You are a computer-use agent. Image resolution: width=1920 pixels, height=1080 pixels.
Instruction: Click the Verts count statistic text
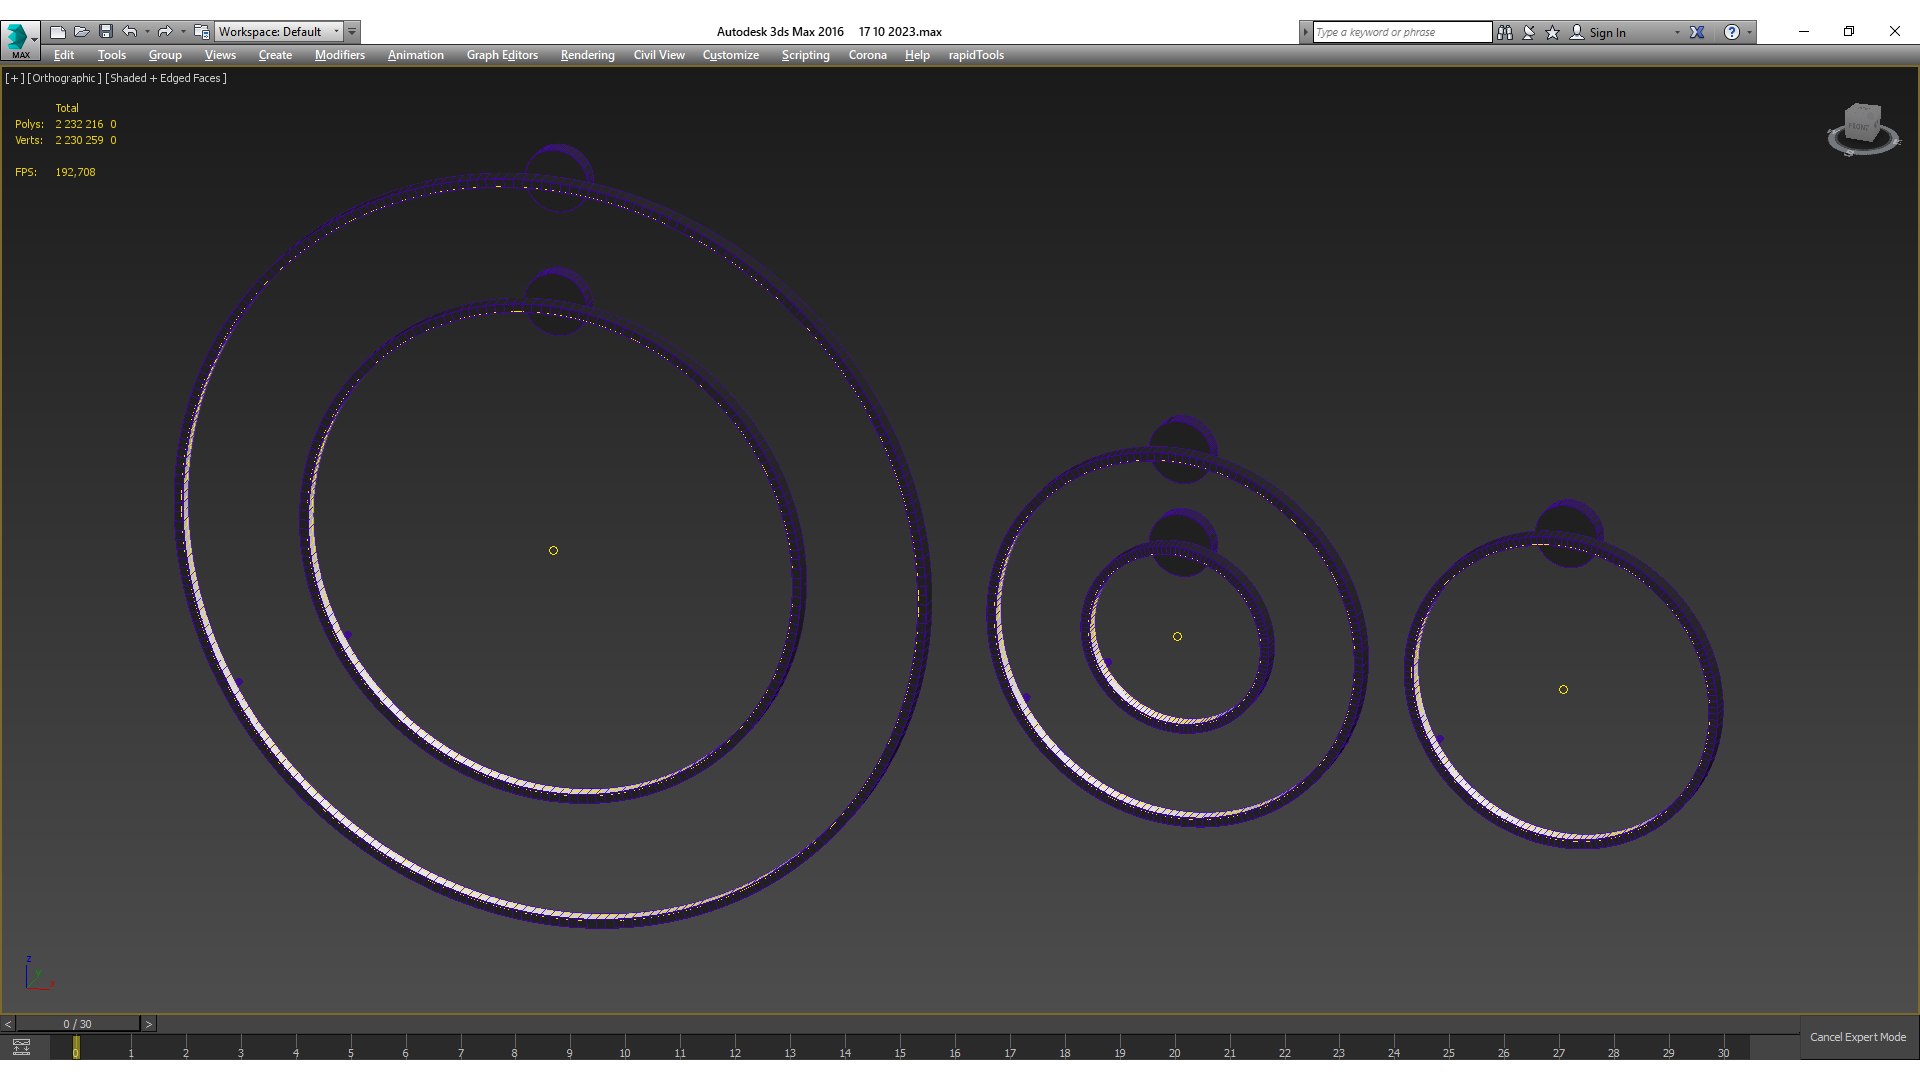point(65,140)
